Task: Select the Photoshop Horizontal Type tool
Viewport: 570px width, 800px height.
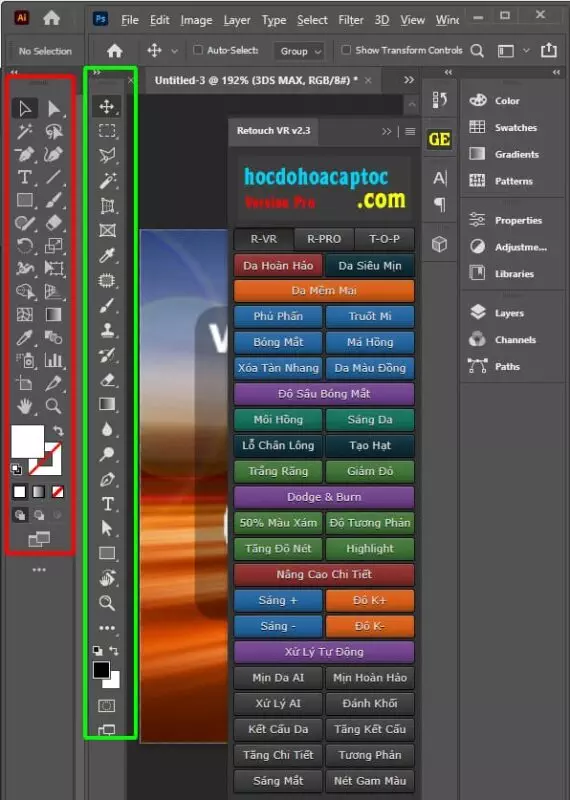Action: (x=107, y=504)
